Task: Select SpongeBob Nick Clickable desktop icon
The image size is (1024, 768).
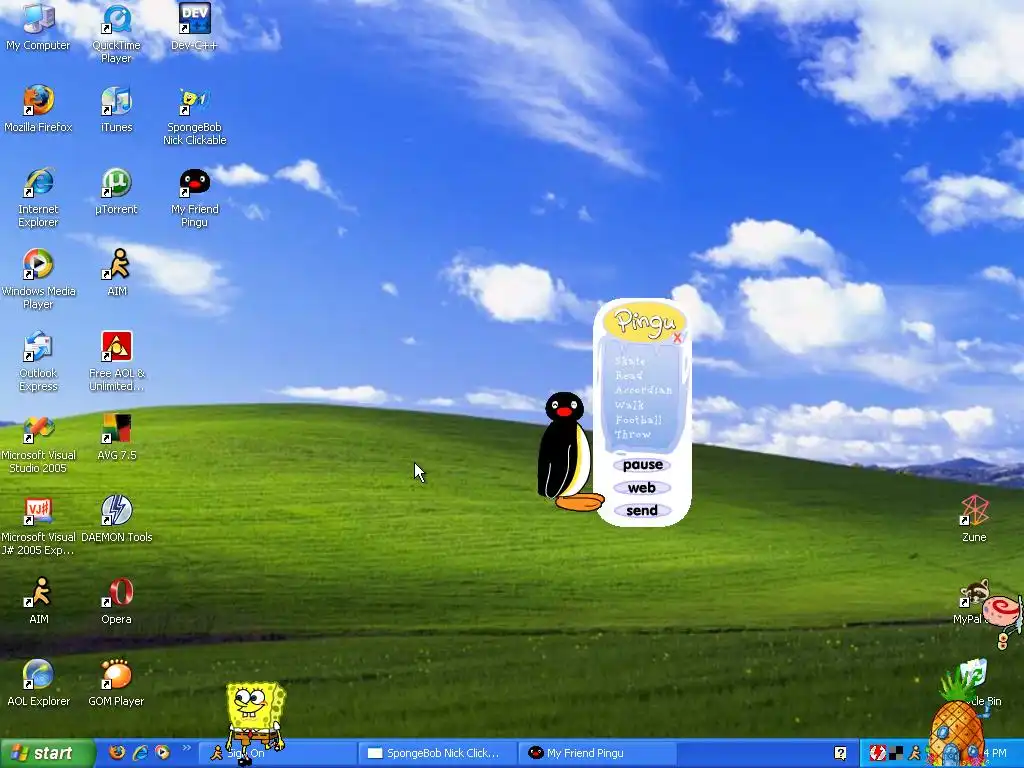Action: click(194, 115)
